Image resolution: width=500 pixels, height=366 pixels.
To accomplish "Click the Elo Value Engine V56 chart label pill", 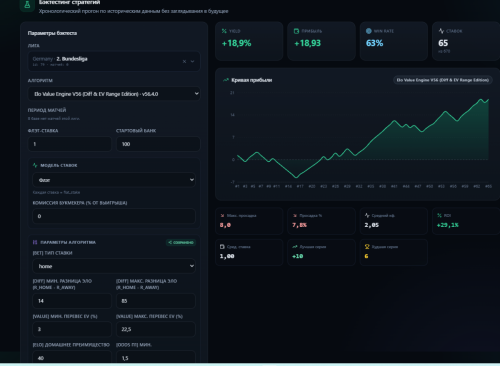I will click(x=443, y=80).
